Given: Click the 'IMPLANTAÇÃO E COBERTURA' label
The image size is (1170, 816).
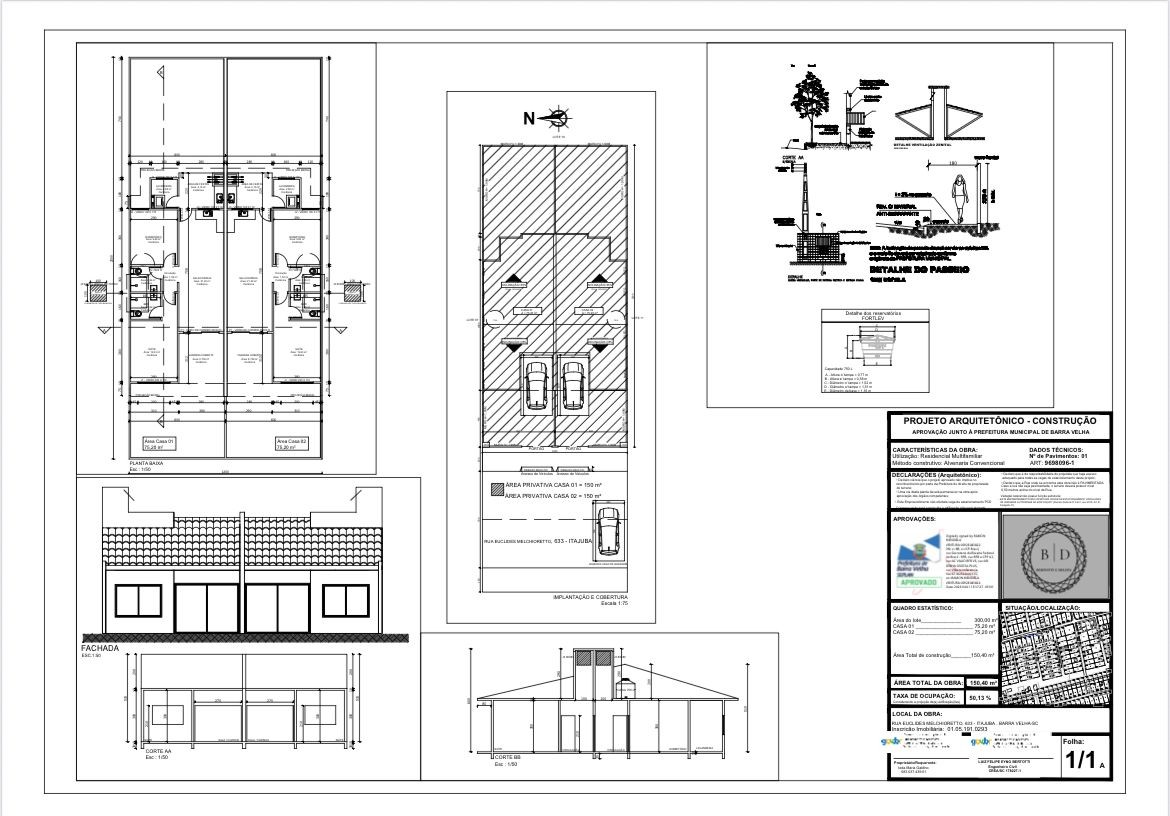Looking at the screenshot, I should 590,597.
